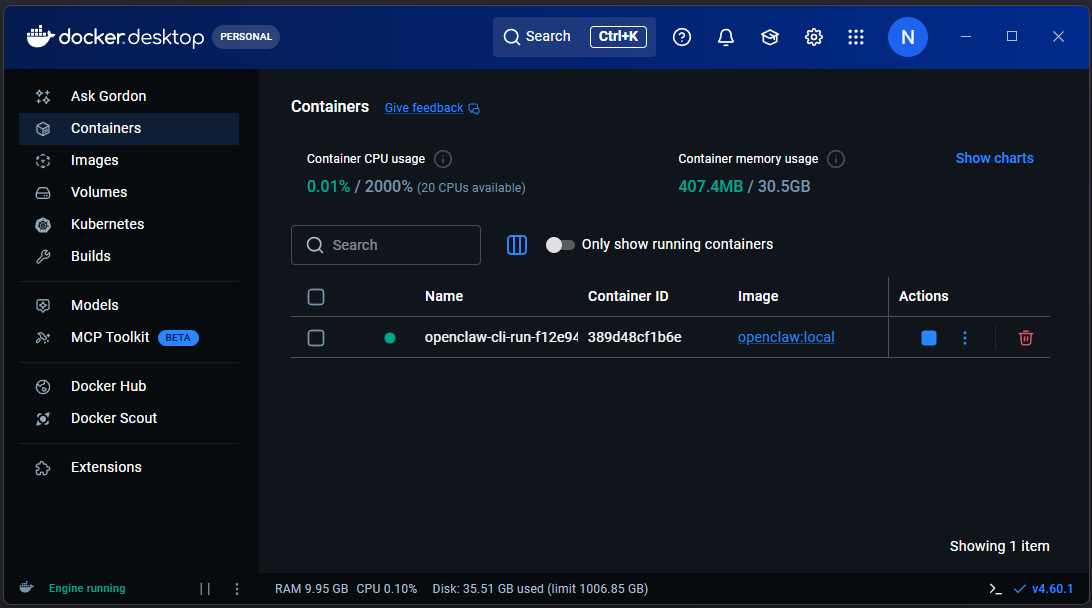Open the terminal icon in status bar

(995, 589)
